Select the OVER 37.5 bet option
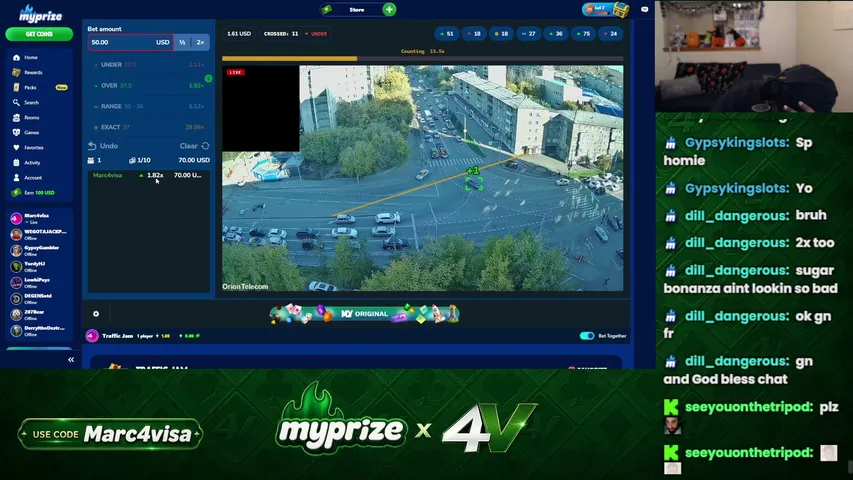The image size is (853, 480). pos(149,85)
